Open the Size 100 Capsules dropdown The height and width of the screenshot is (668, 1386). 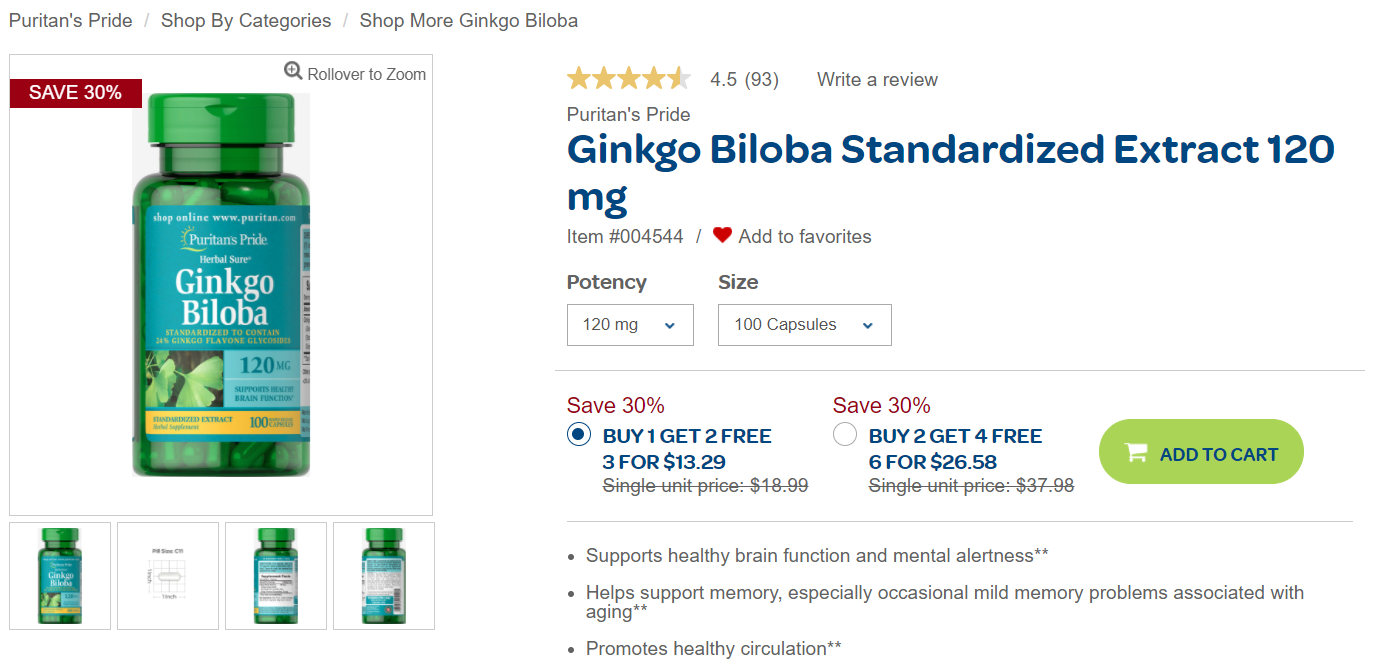(804, 325)
